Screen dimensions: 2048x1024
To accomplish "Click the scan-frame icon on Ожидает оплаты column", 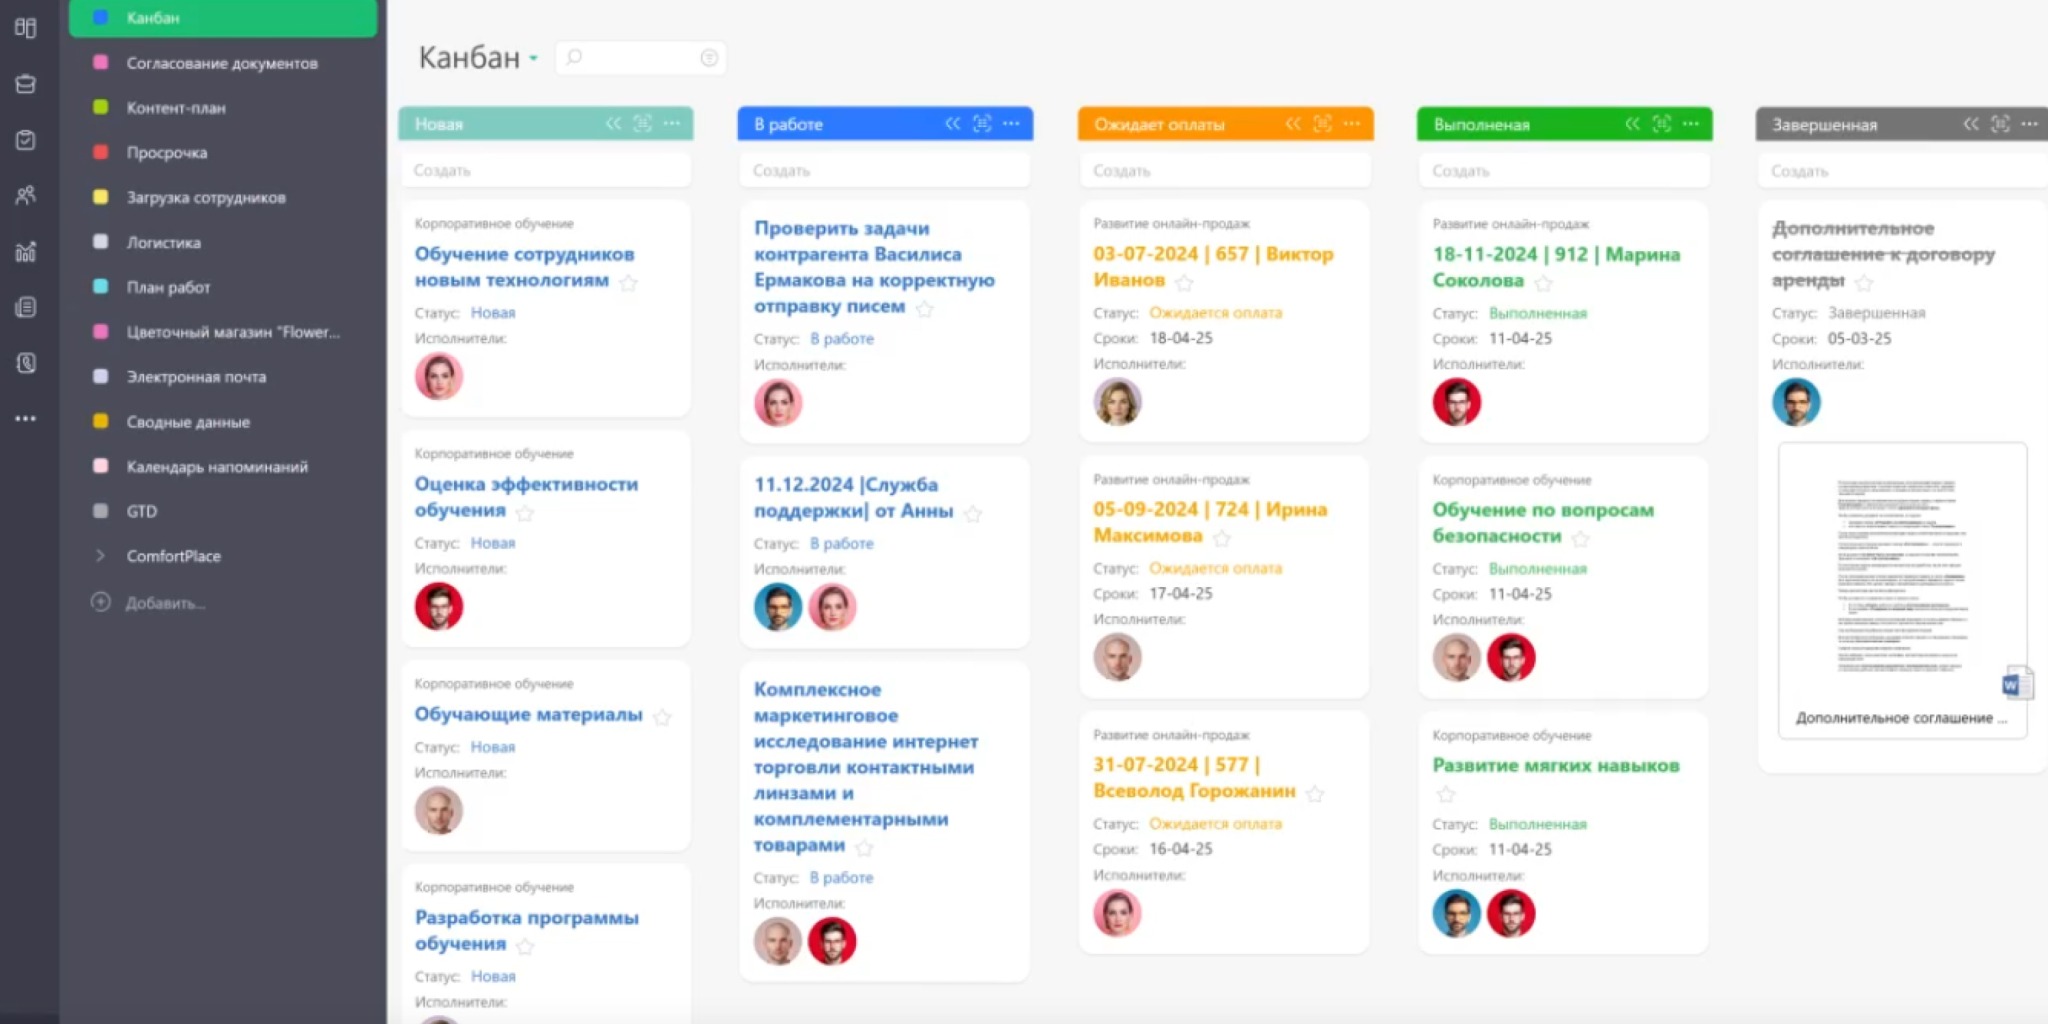I will coord(1322,123).
